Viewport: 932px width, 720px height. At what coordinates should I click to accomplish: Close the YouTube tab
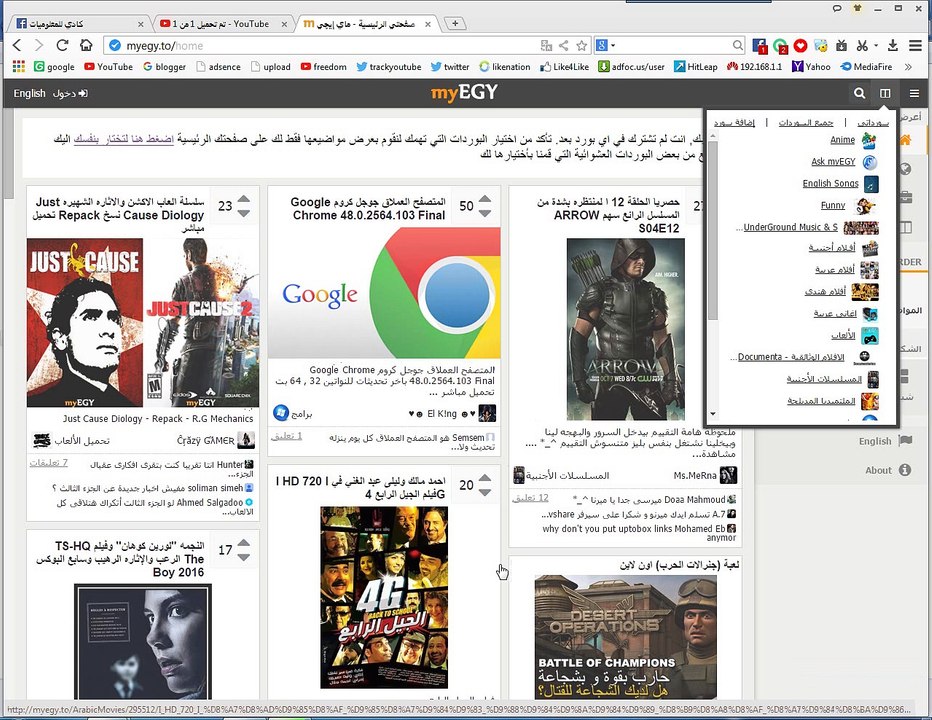coord(284,24)
